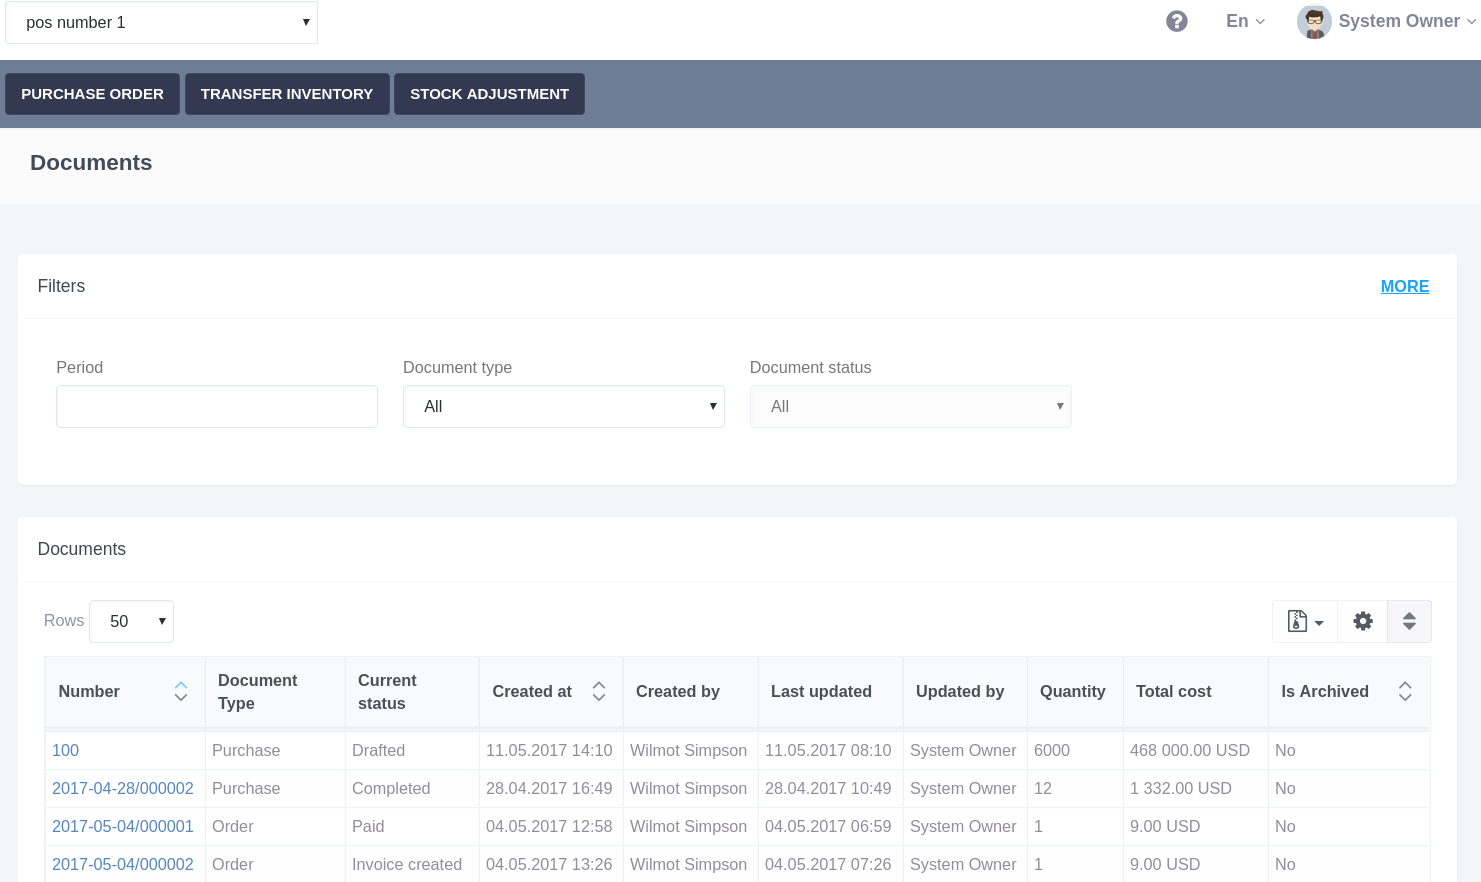Select the Stock Adjustment tab

pos(489,94)
